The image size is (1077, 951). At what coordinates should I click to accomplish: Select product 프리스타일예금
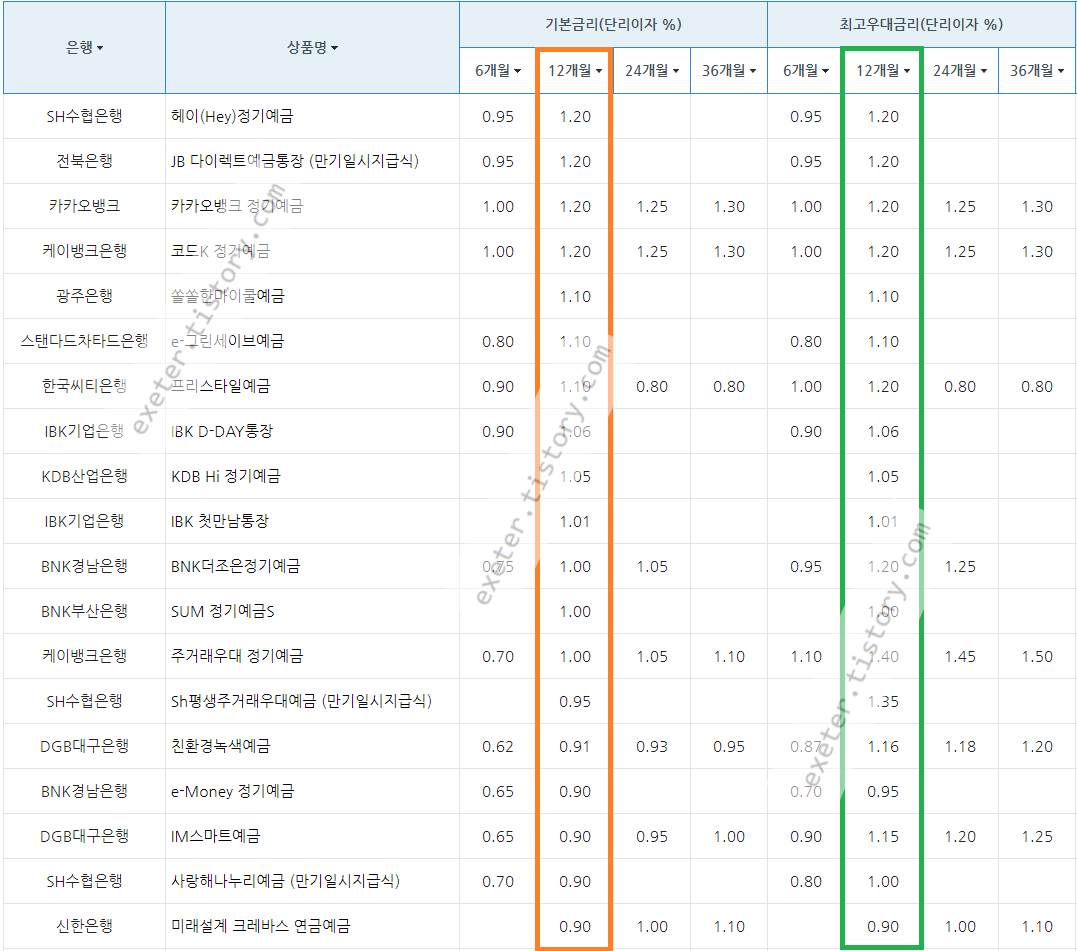coord(220,386)
